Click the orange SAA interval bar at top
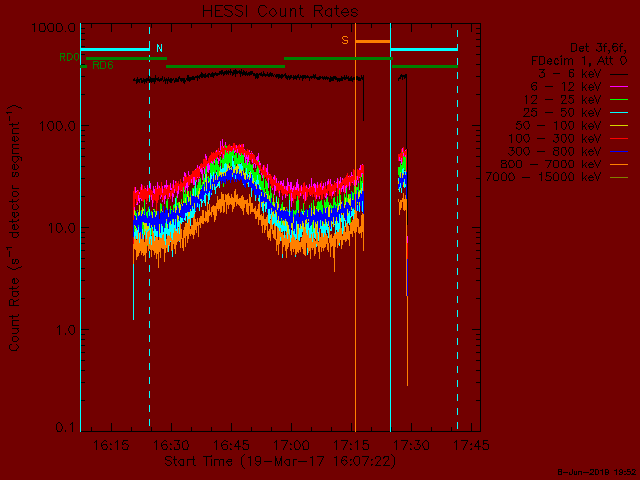The height and width of the screenshot is (480, 640). click(373, 42)
